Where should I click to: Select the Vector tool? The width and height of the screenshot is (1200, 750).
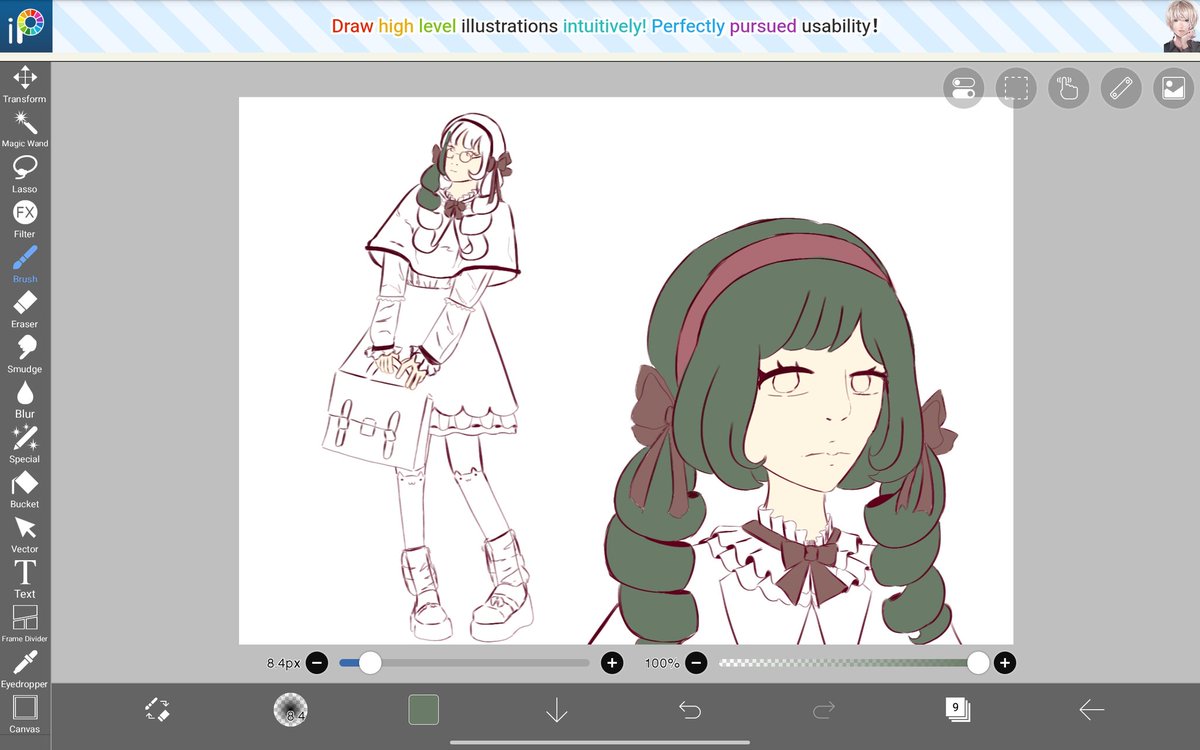pyautogui.click(x=24, y=534)
